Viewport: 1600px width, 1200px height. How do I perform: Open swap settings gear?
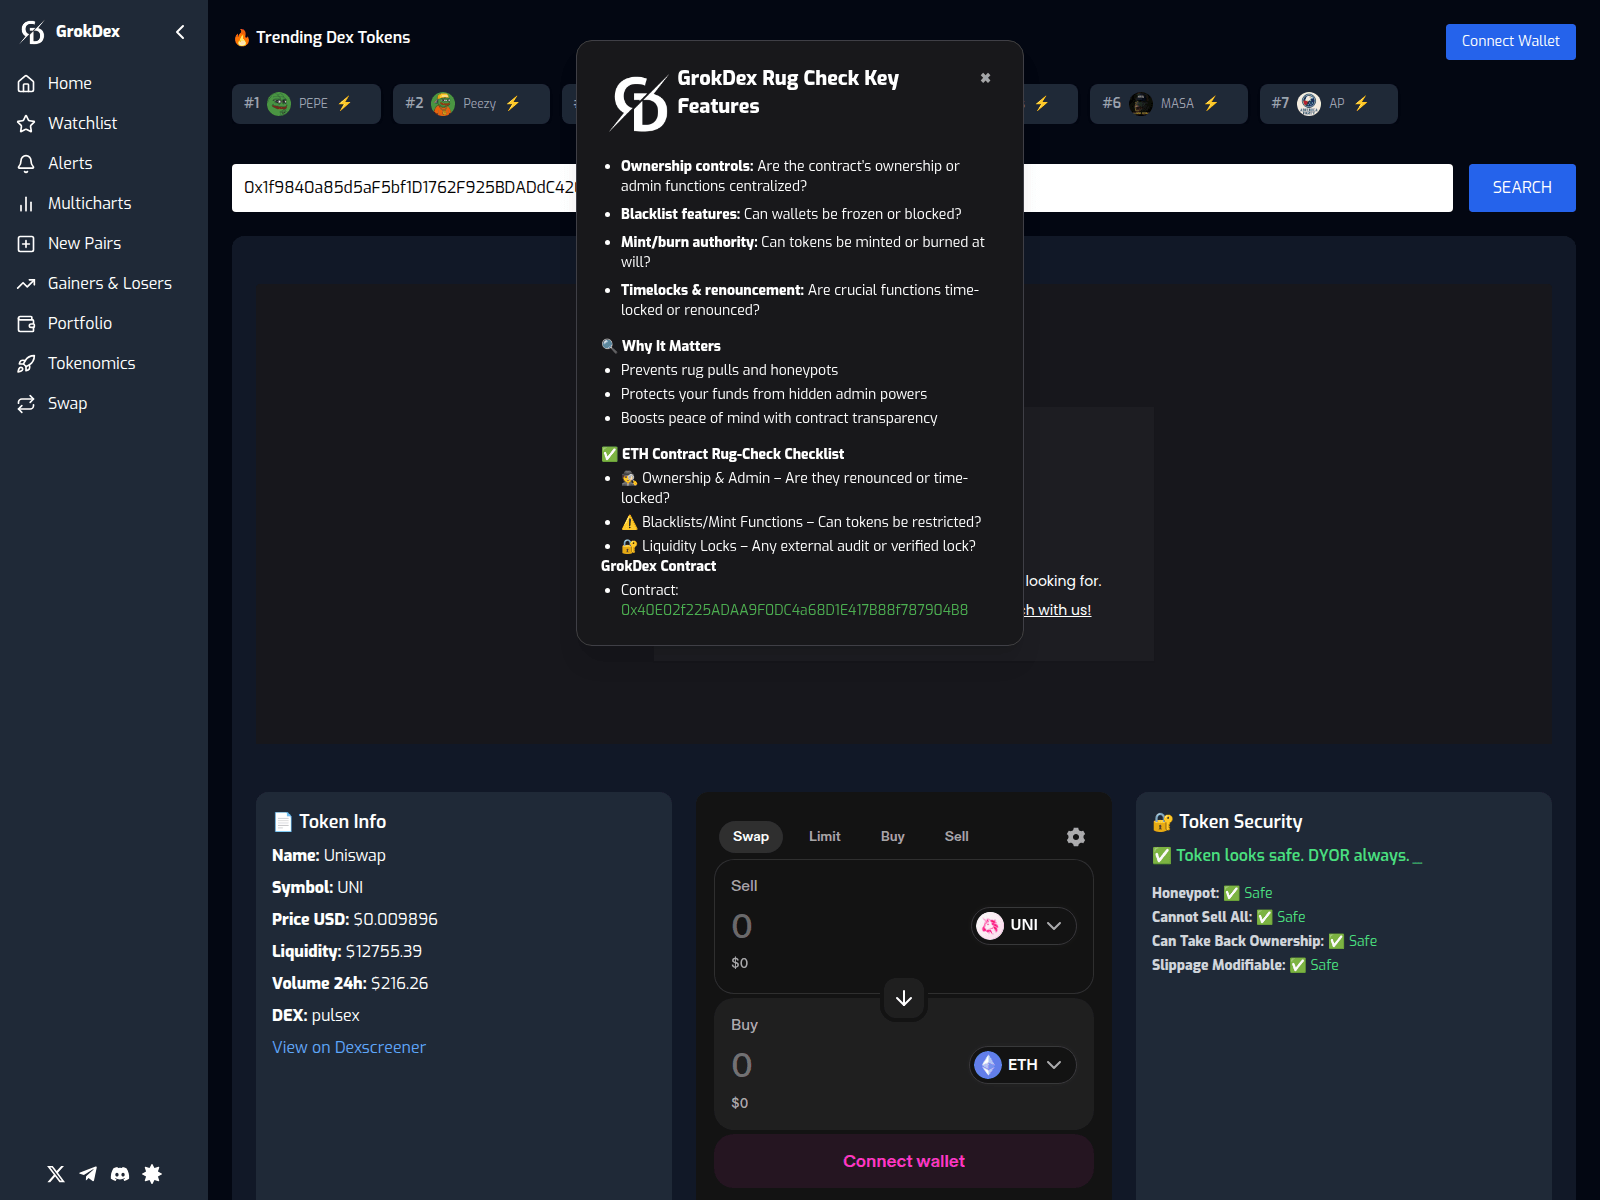tap(1076, 837)
